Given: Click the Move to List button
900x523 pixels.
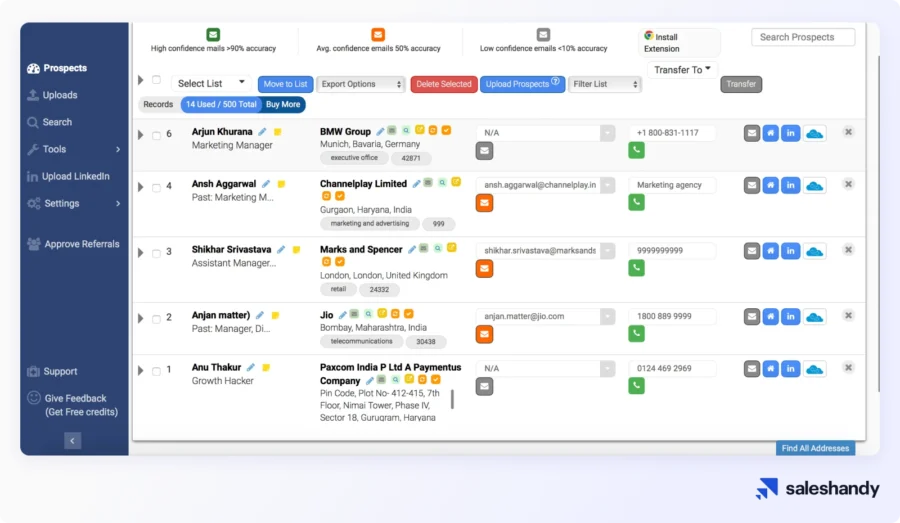Looking at the screenshot, I should (x=285, y=84).
